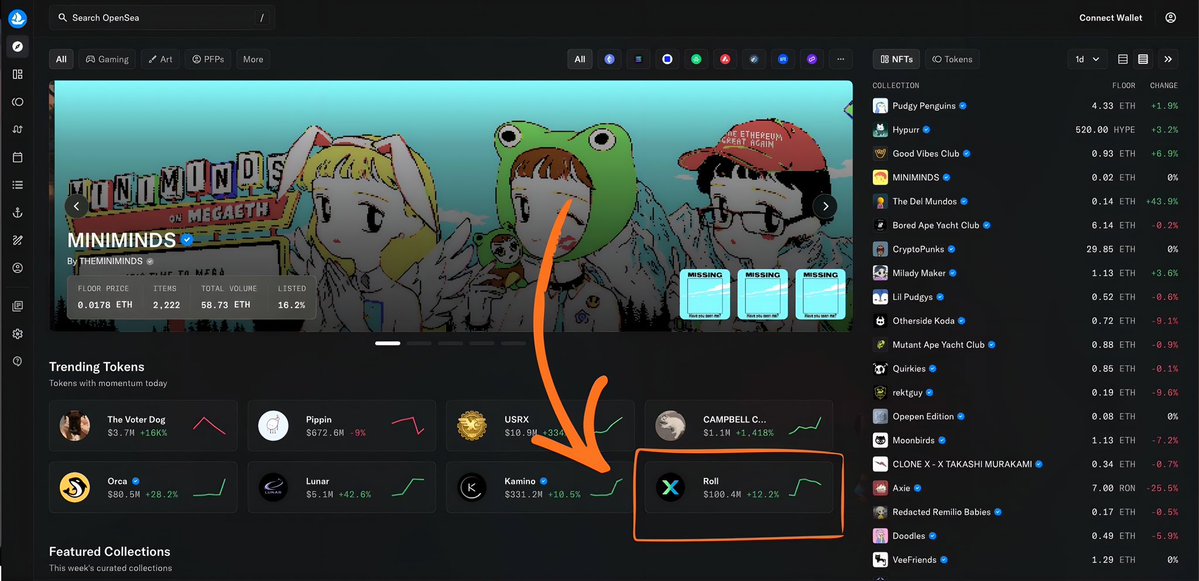Click the Search OpenSea field
Screen dimensions: 1199x581
[x=162, y=18]
